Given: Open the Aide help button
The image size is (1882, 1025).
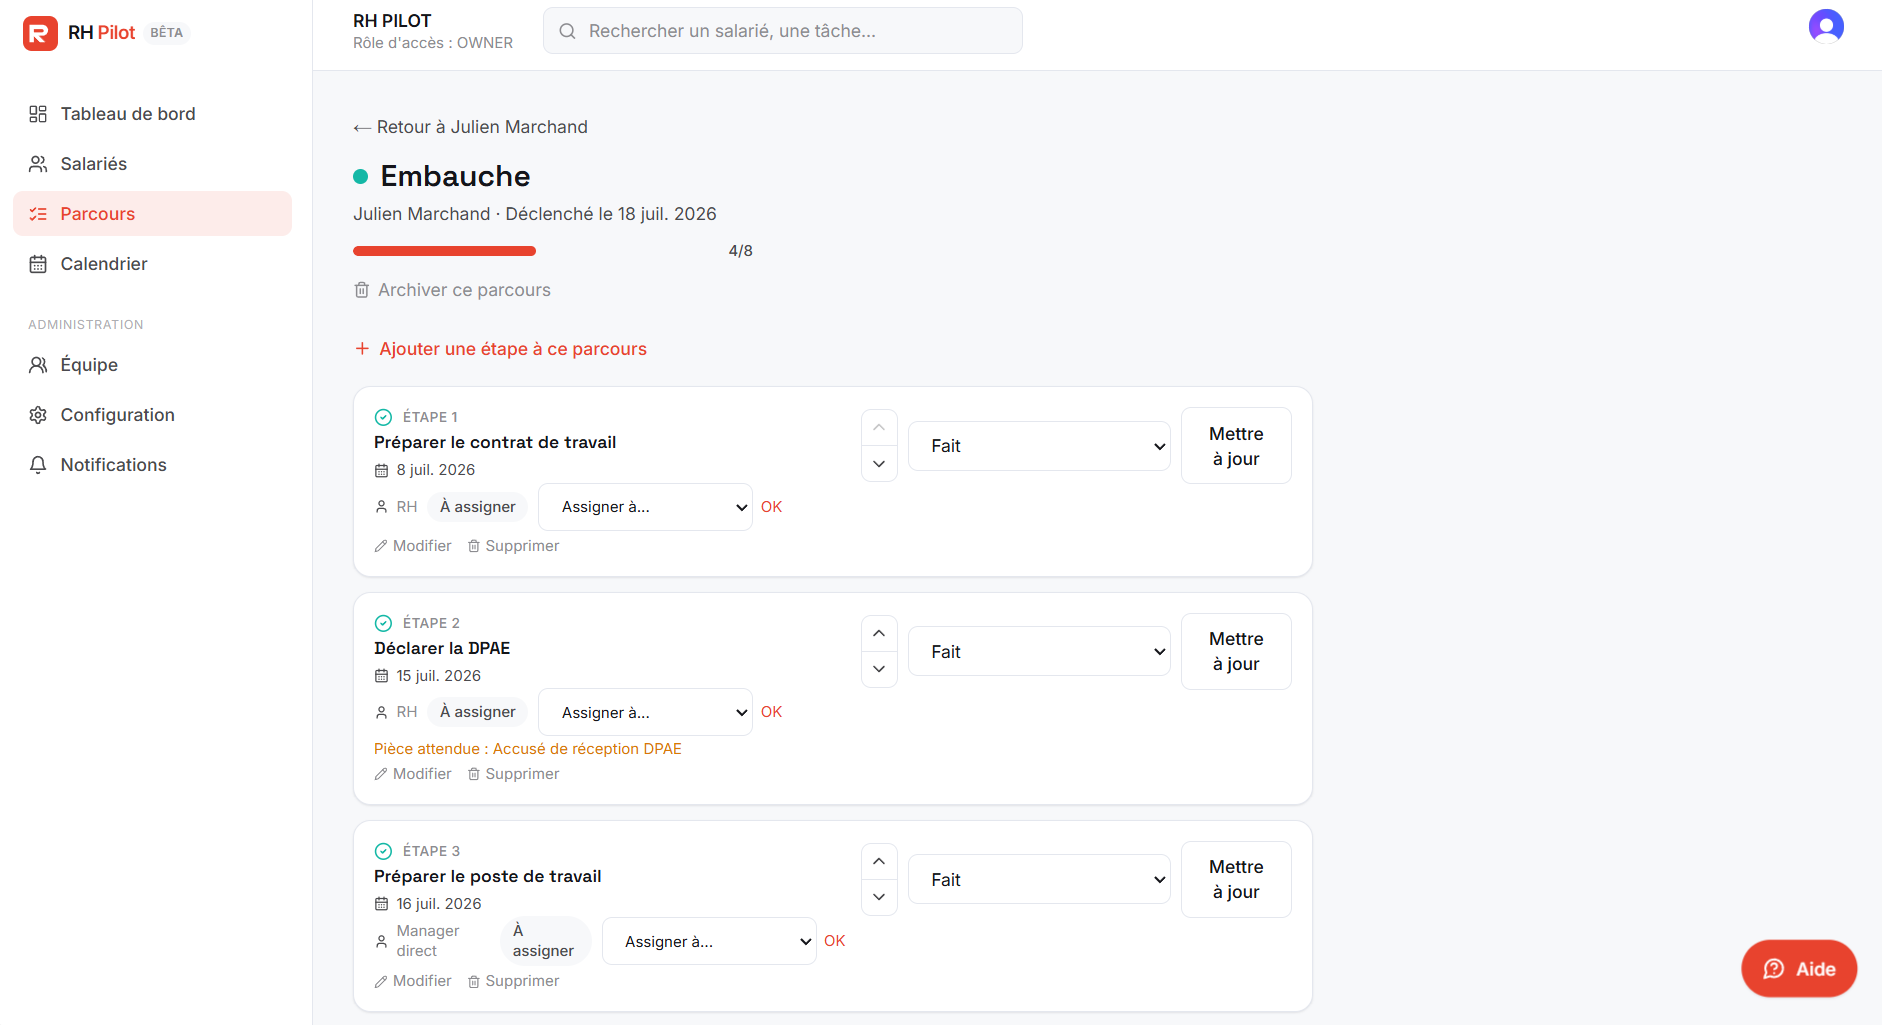Looking at the screenshot, I should click(1799, 969).
